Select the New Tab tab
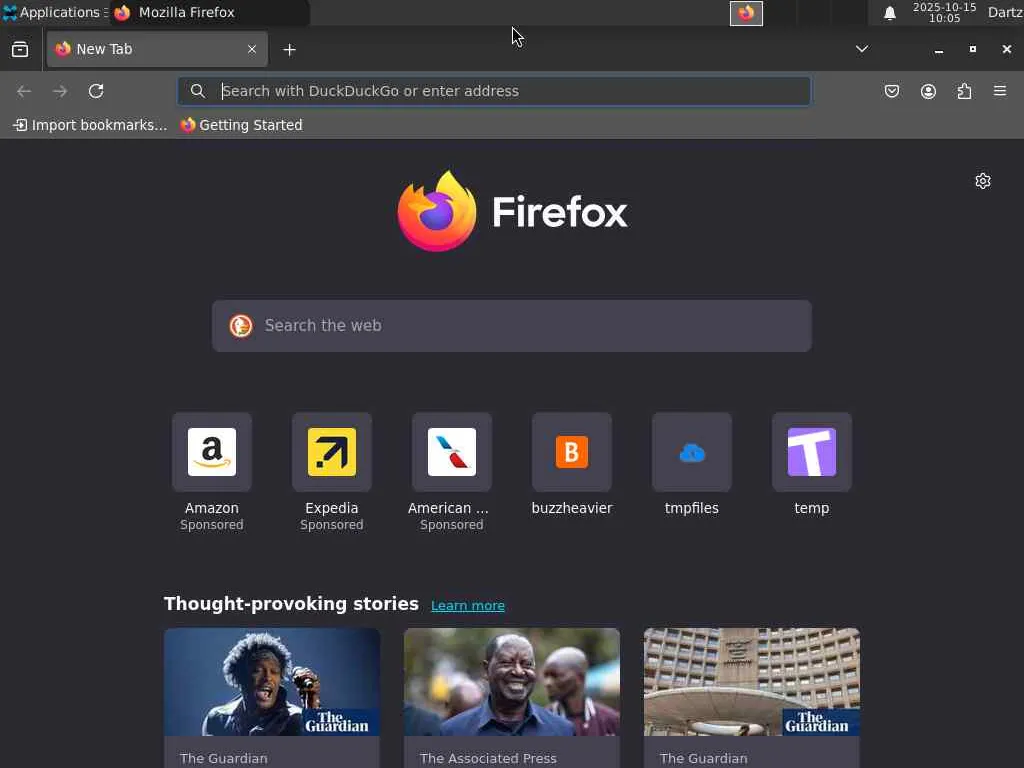1024x768 pixels. point(157,49)
